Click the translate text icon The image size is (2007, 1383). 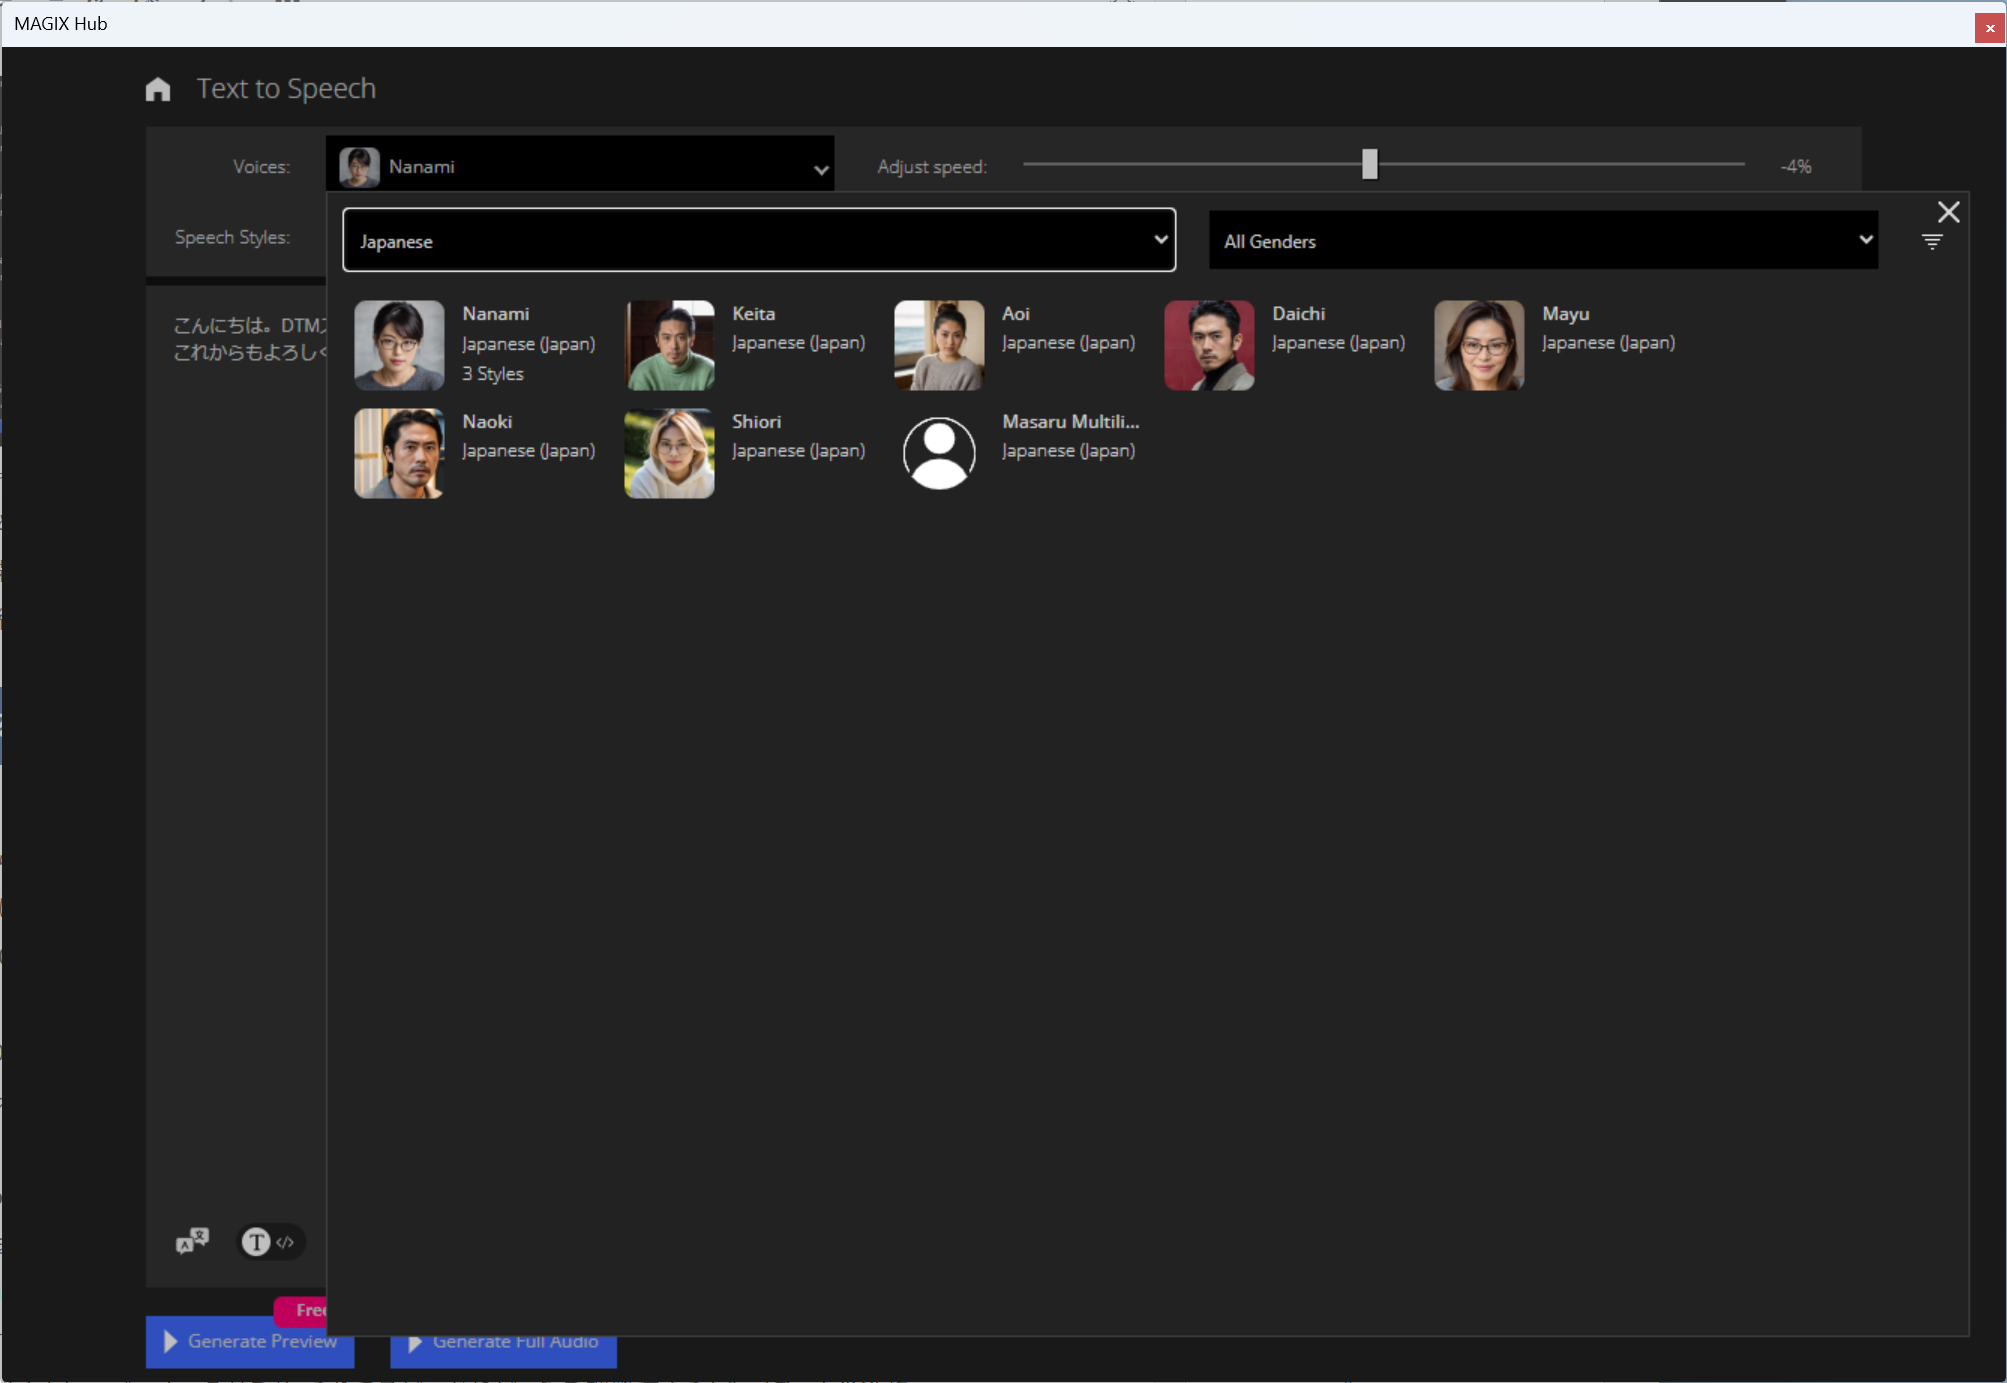[192, 1241]
